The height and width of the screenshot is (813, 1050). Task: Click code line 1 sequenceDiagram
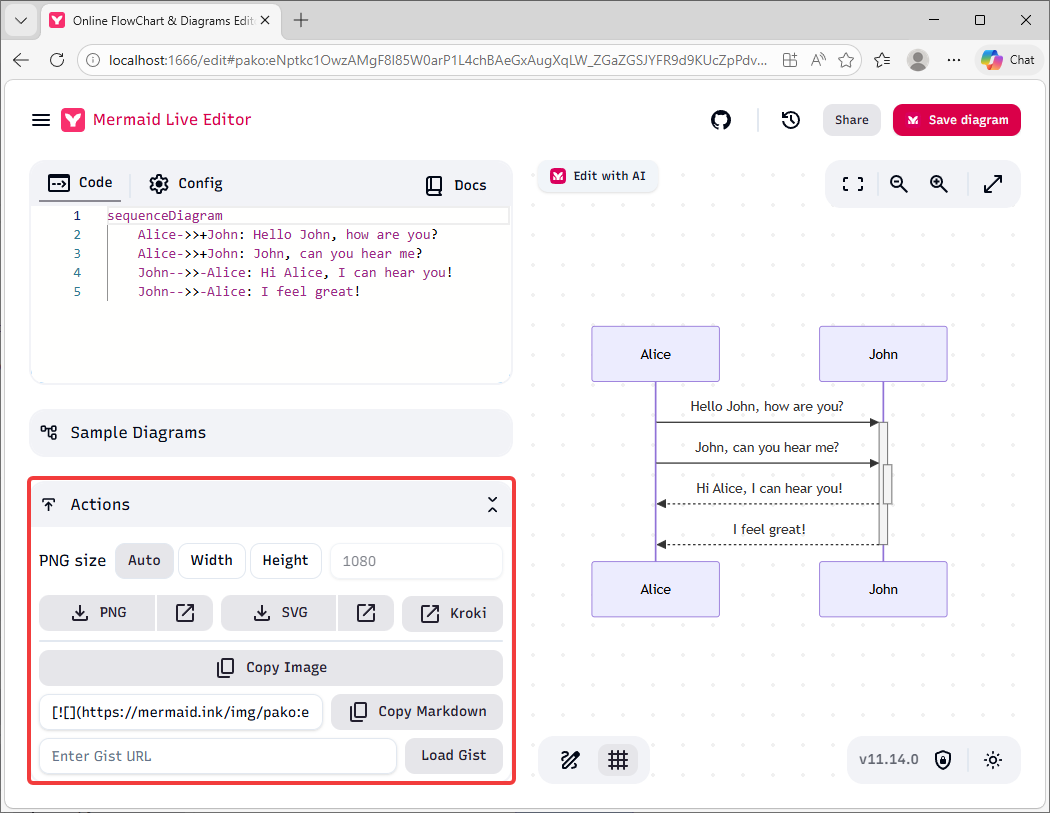(x=165, y=216)
